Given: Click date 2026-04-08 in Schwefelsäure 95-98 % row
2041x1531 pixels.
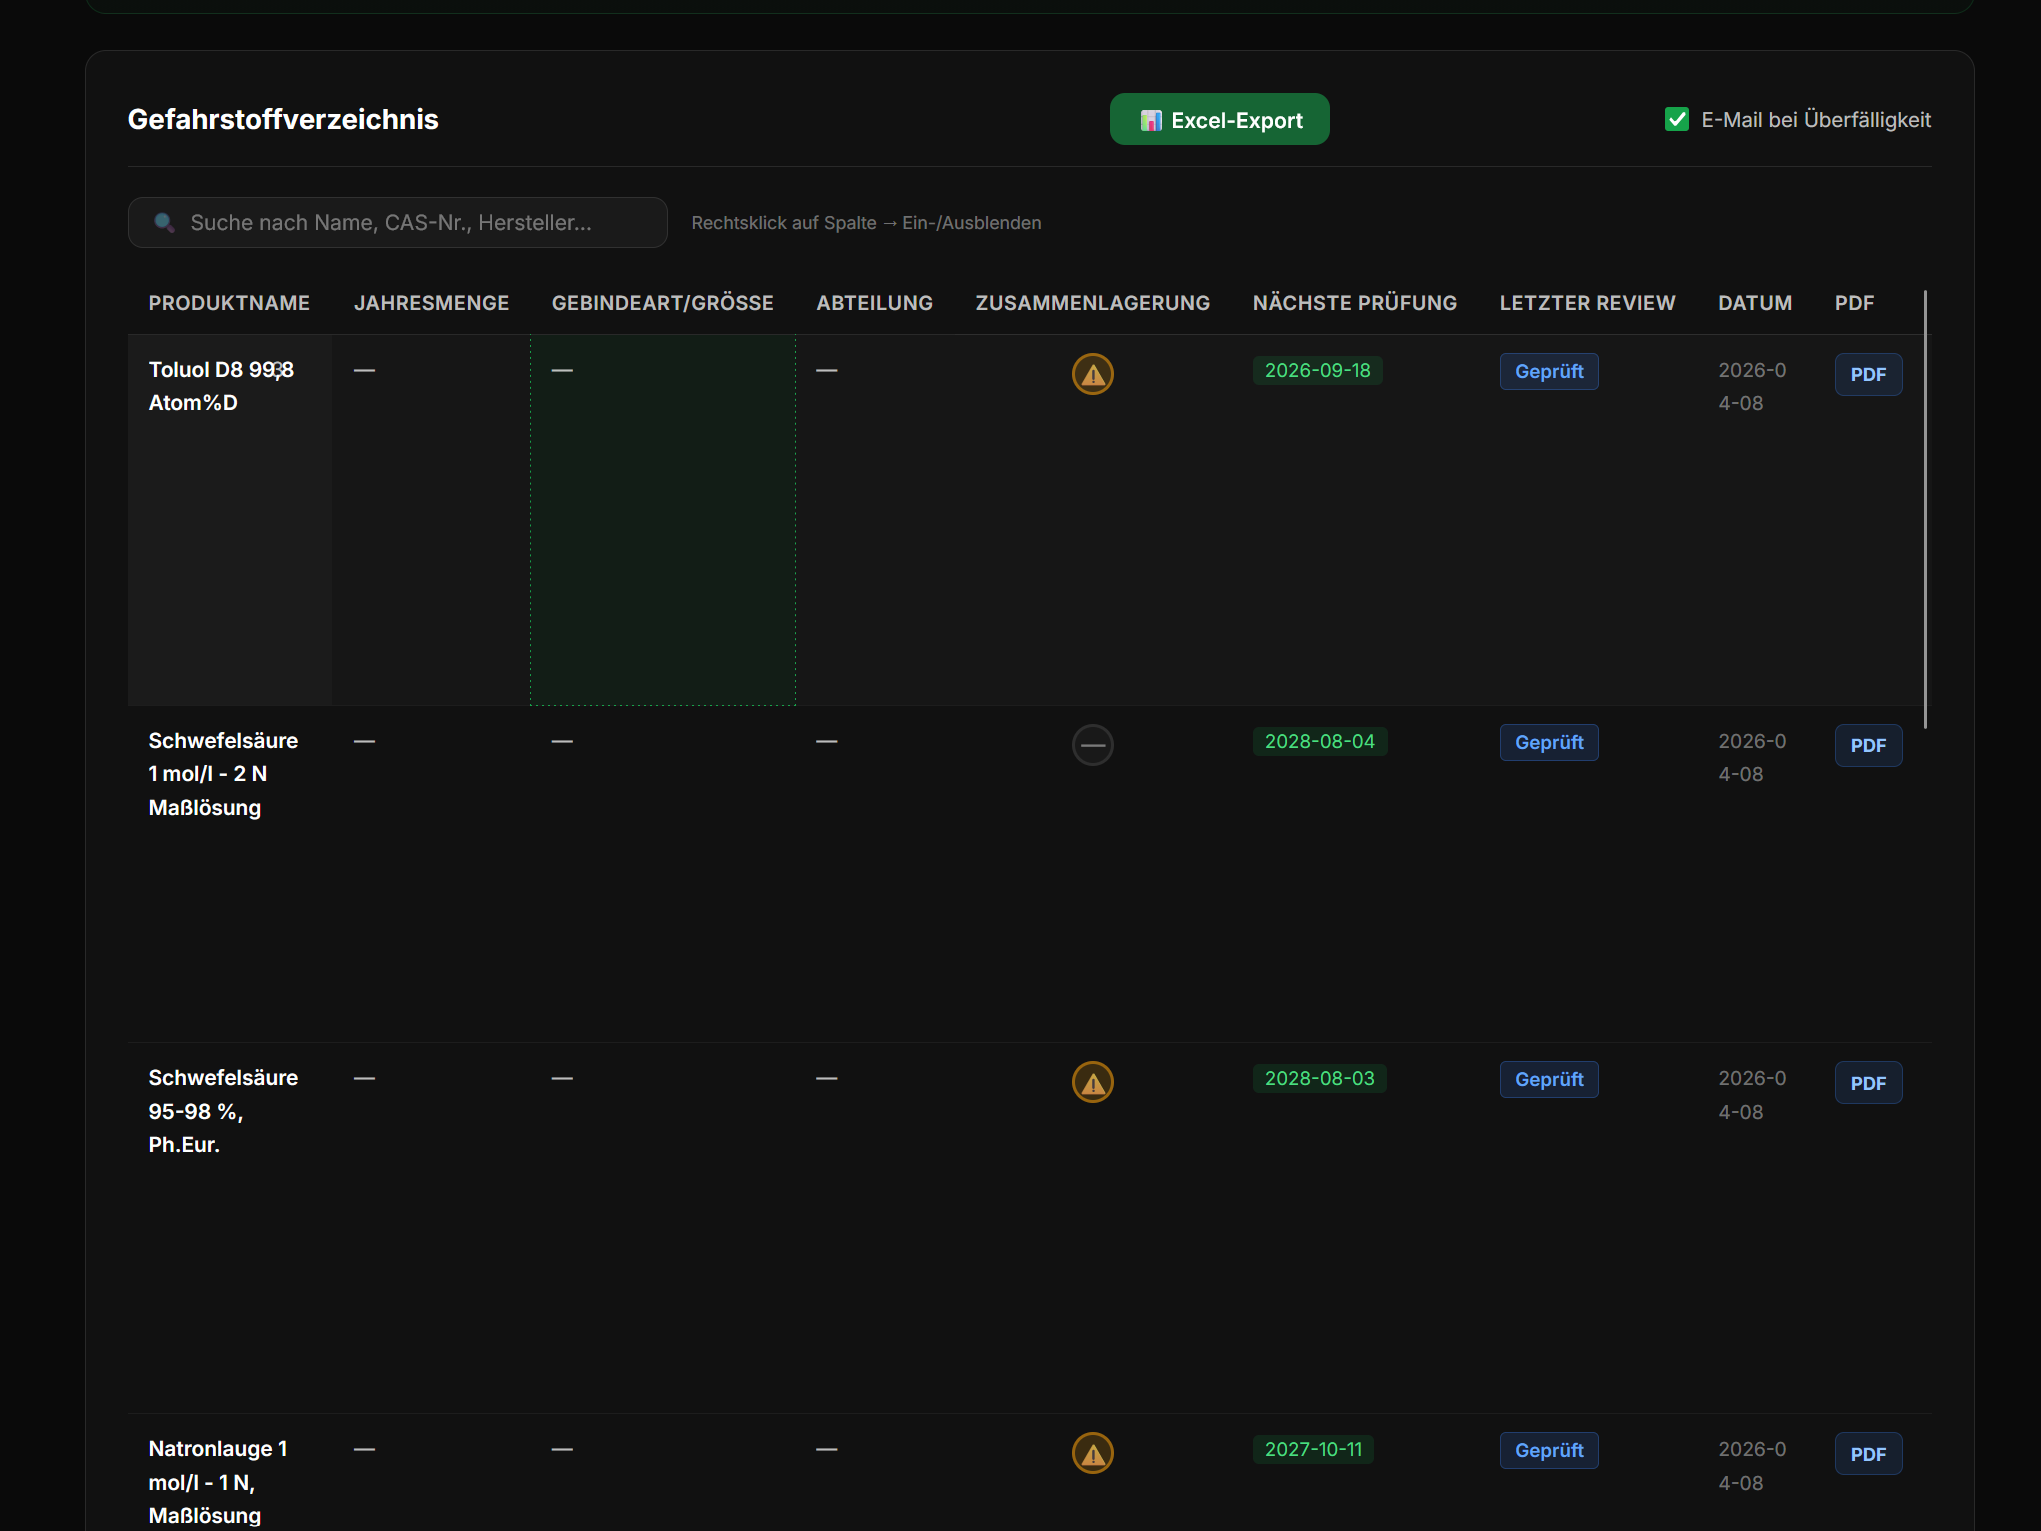Looking at the screenshot, I should pos(1752,1095).
